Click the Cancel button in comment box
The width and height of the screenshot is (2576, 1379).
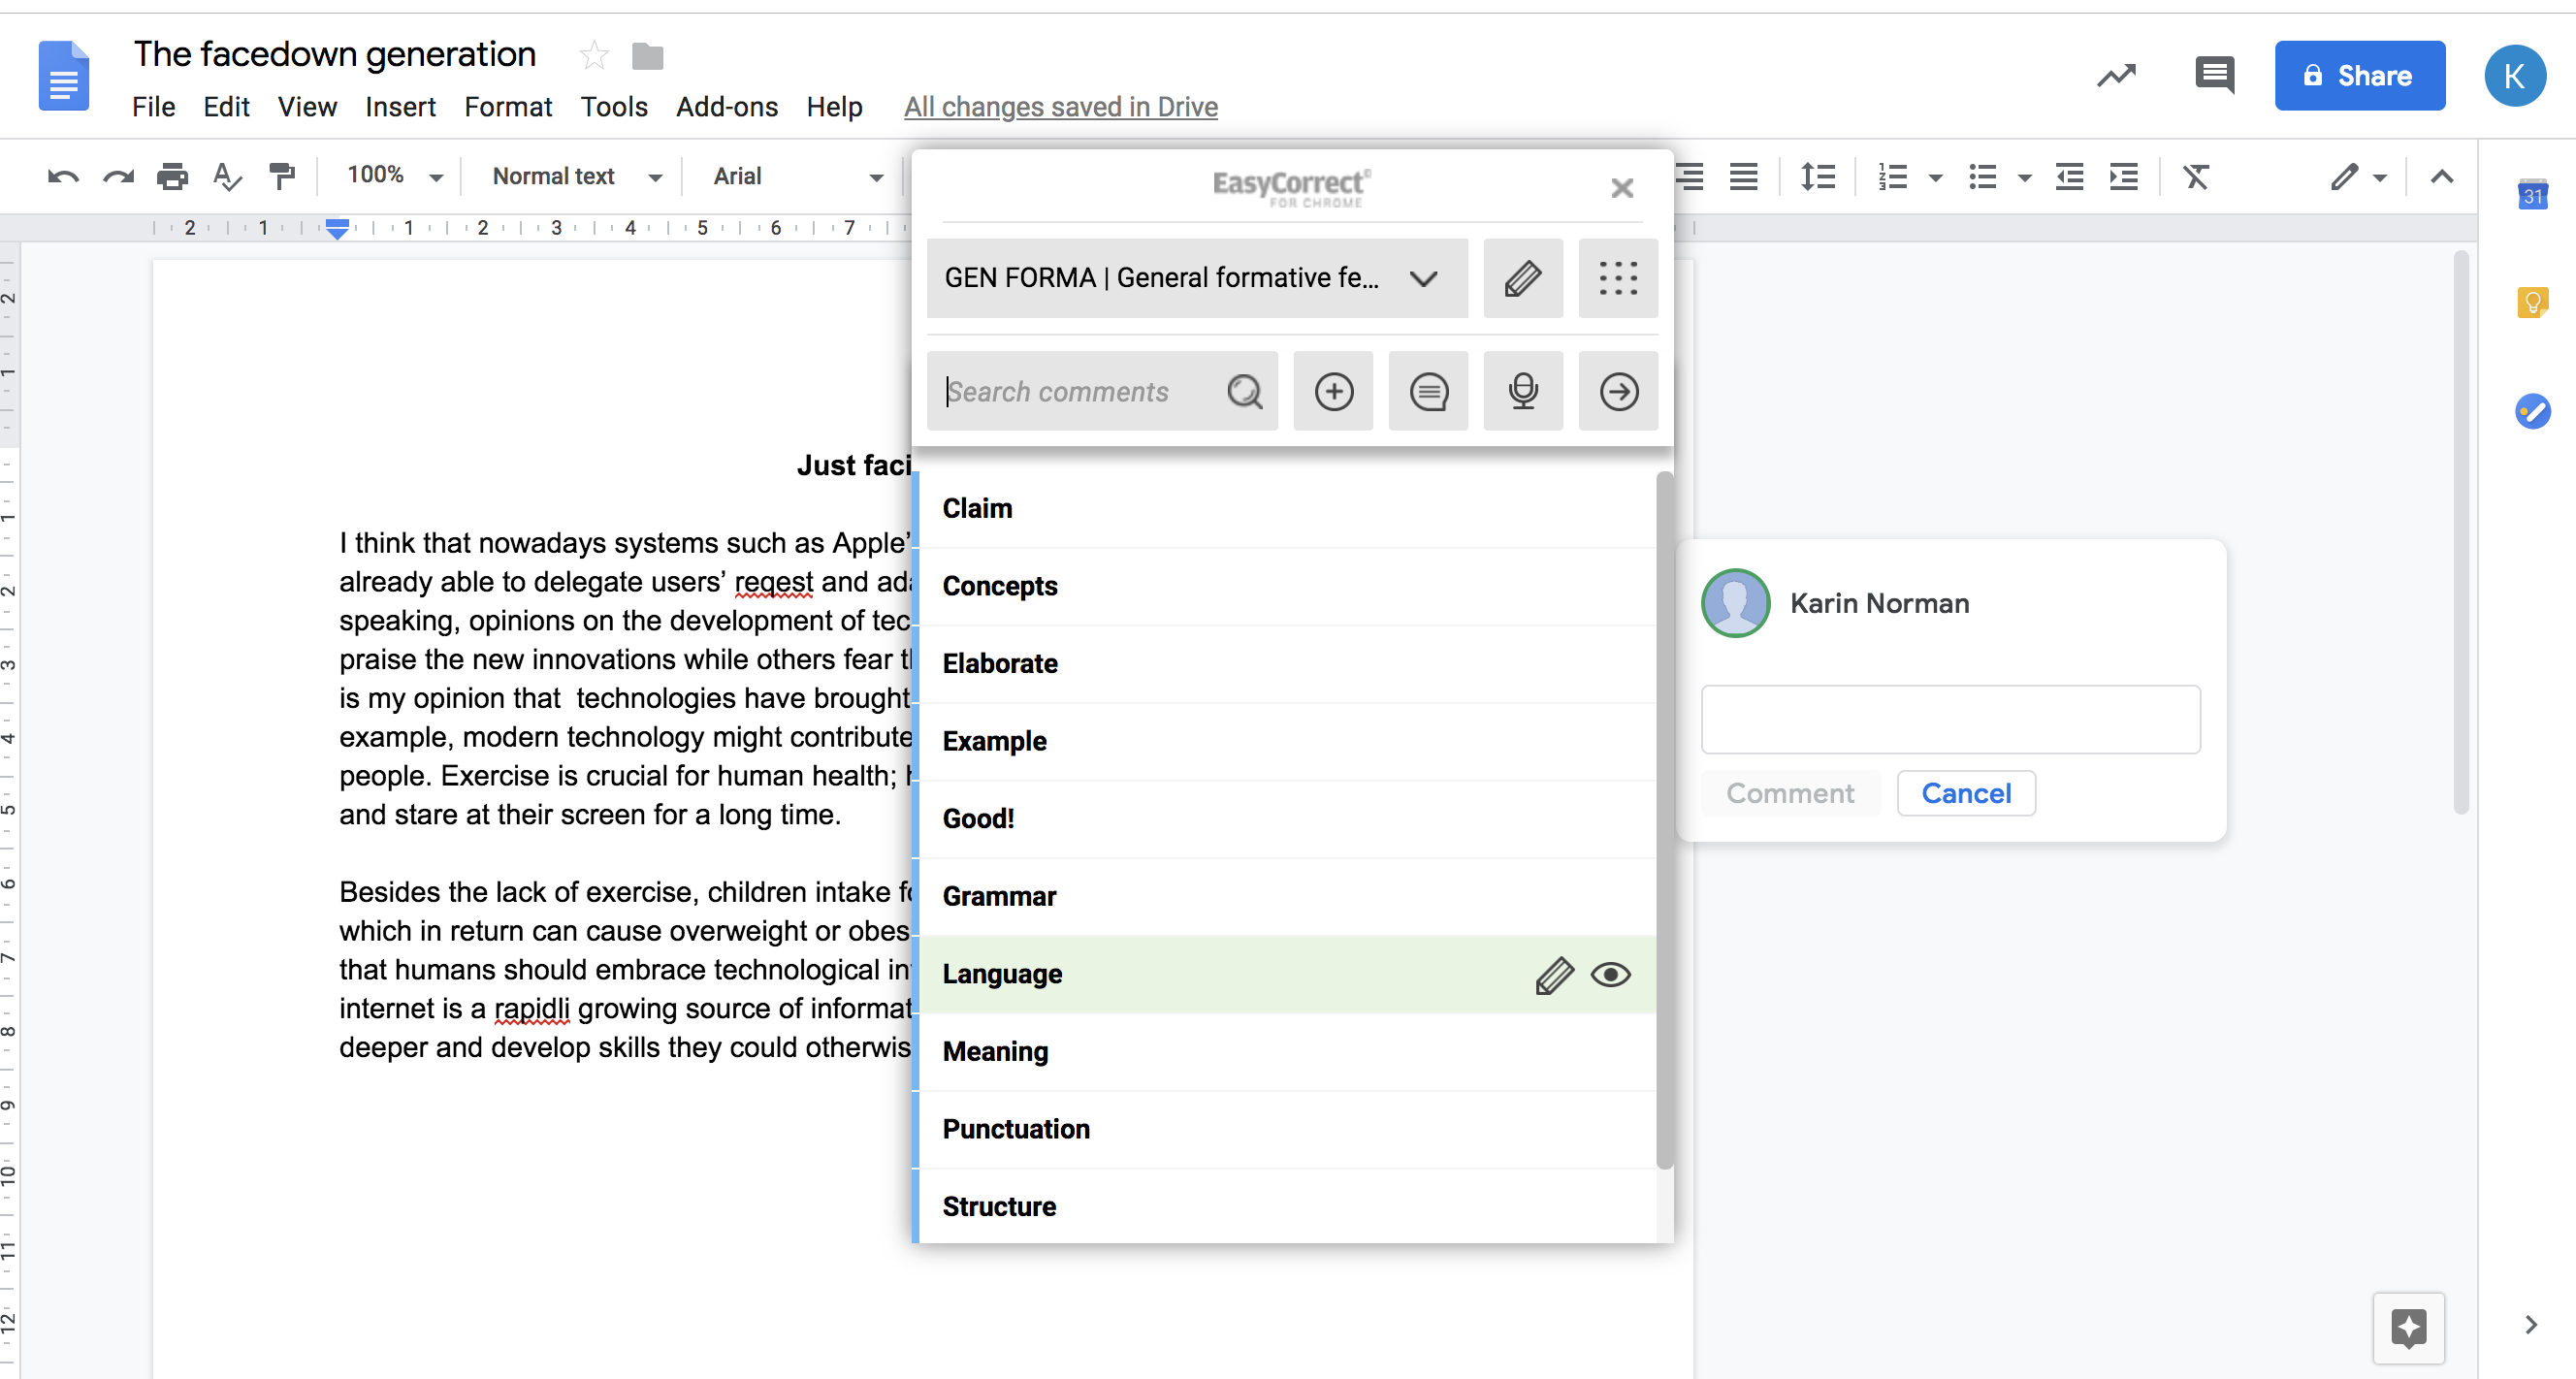click(x=1965, y=793)
